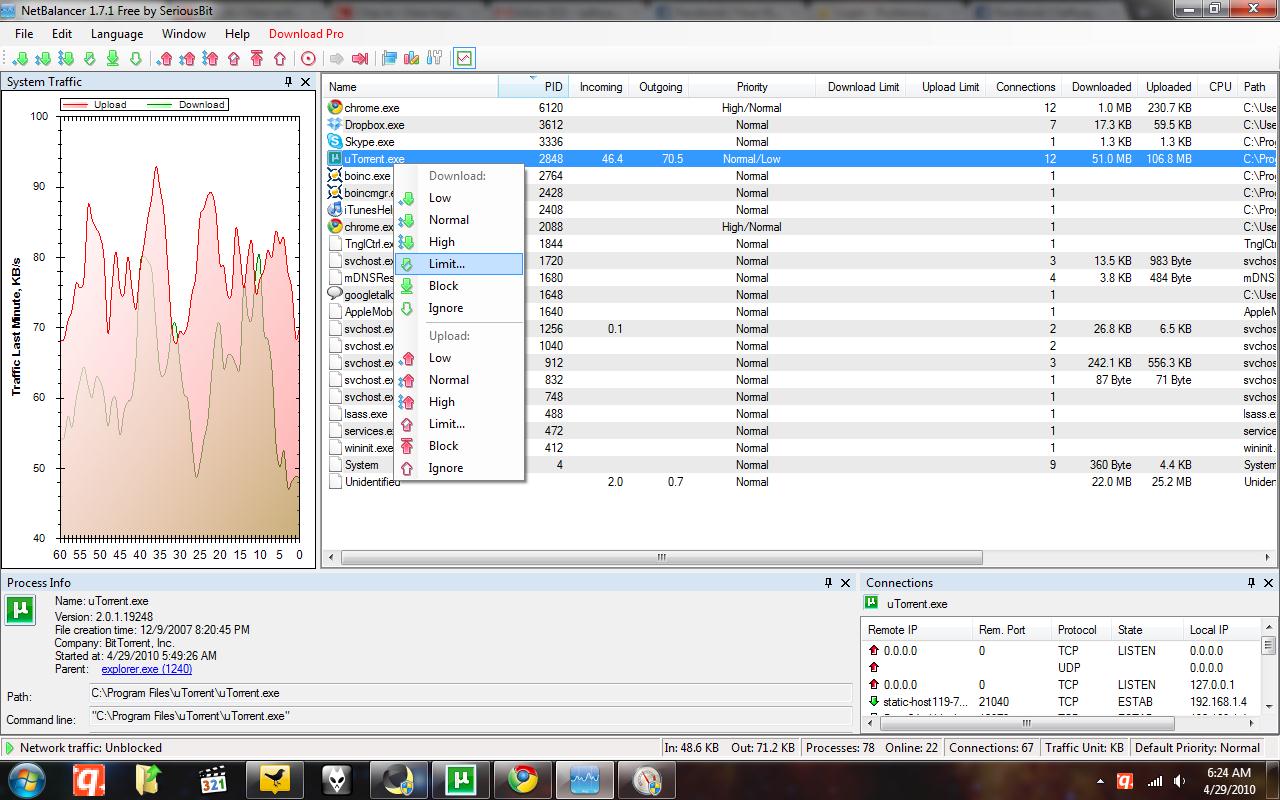Sort by the Download Limit column header
The image size is (1280, 800).
point(863,87)
